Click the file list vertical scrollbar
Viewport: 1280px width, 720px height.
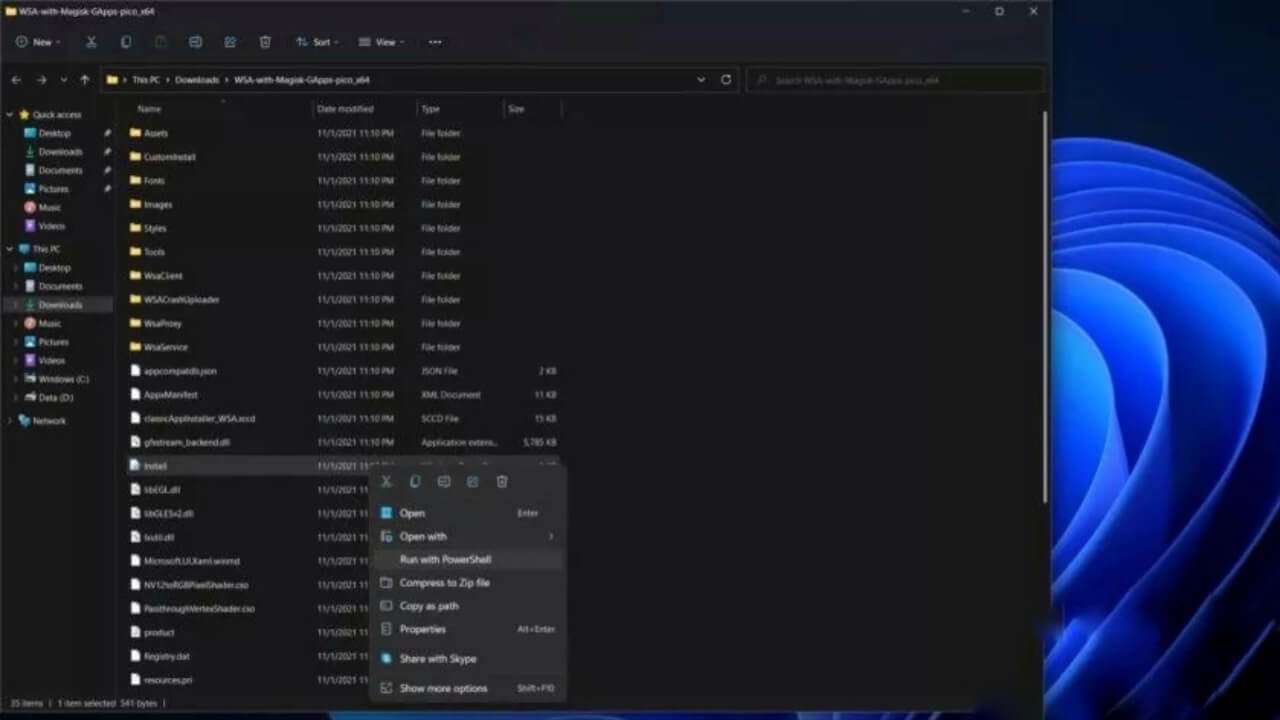tap(1044, 305)
